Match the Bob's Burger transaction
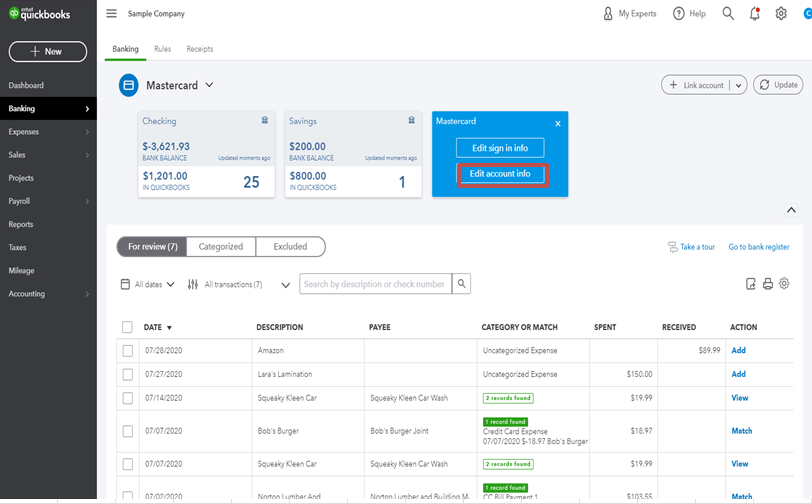Viewport: 812px width, 504px height. (742, 431)
